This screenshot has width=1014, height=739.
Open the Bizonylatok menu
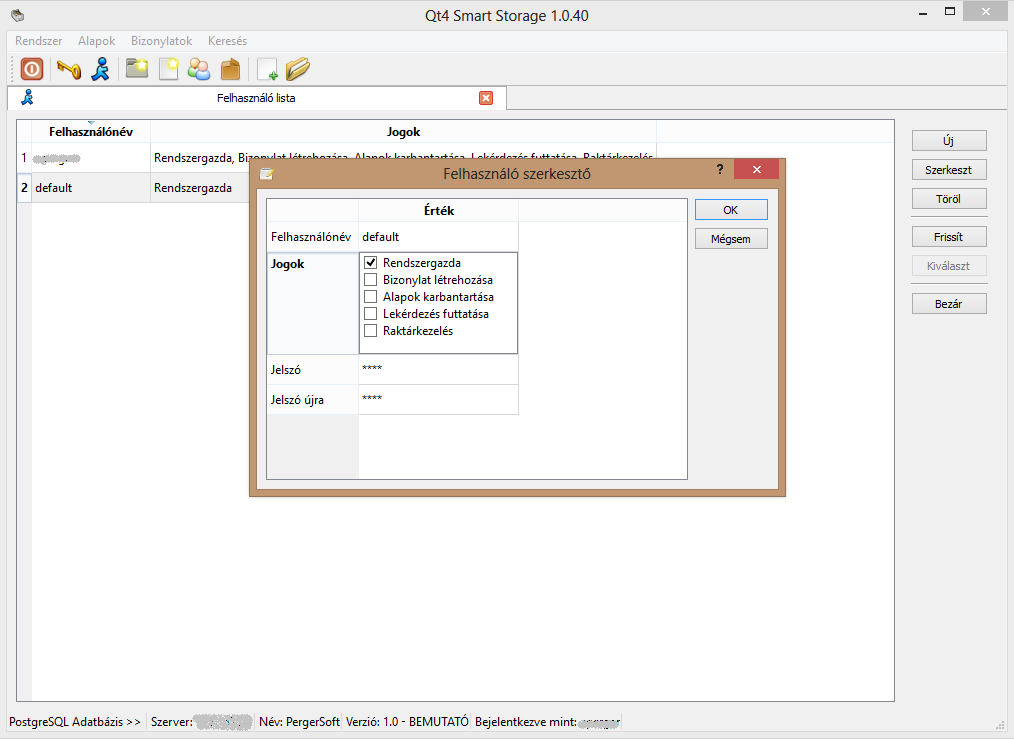pyautogui.click(x=161, y=41)
